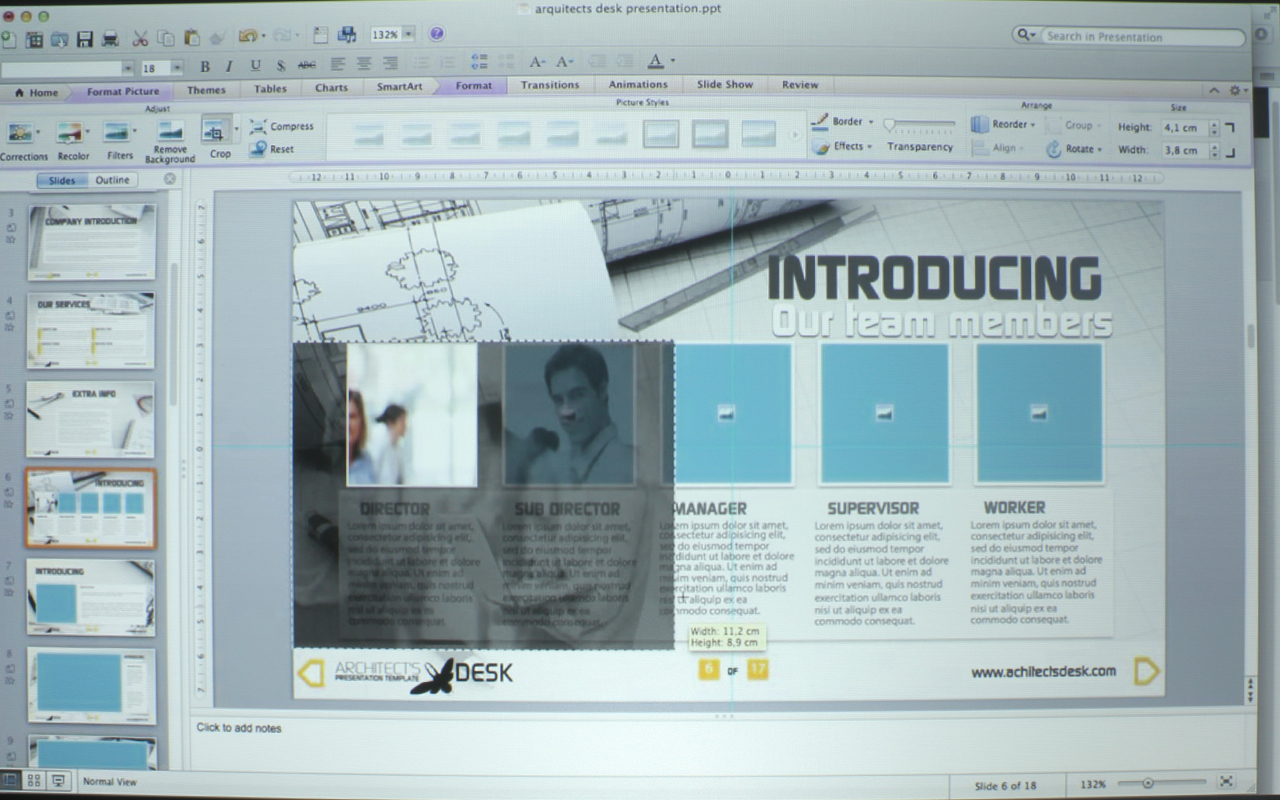Switch to Slides view in sidebar
Viewport: 1280px width, 800px height.
tap(61, 180)
